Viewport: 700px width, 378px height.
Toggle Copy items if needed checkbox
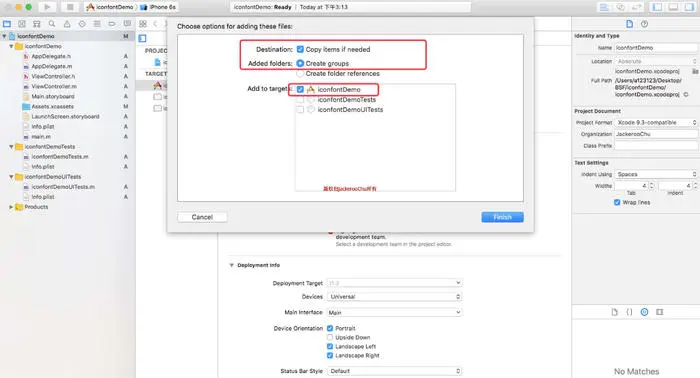point(300,49)
